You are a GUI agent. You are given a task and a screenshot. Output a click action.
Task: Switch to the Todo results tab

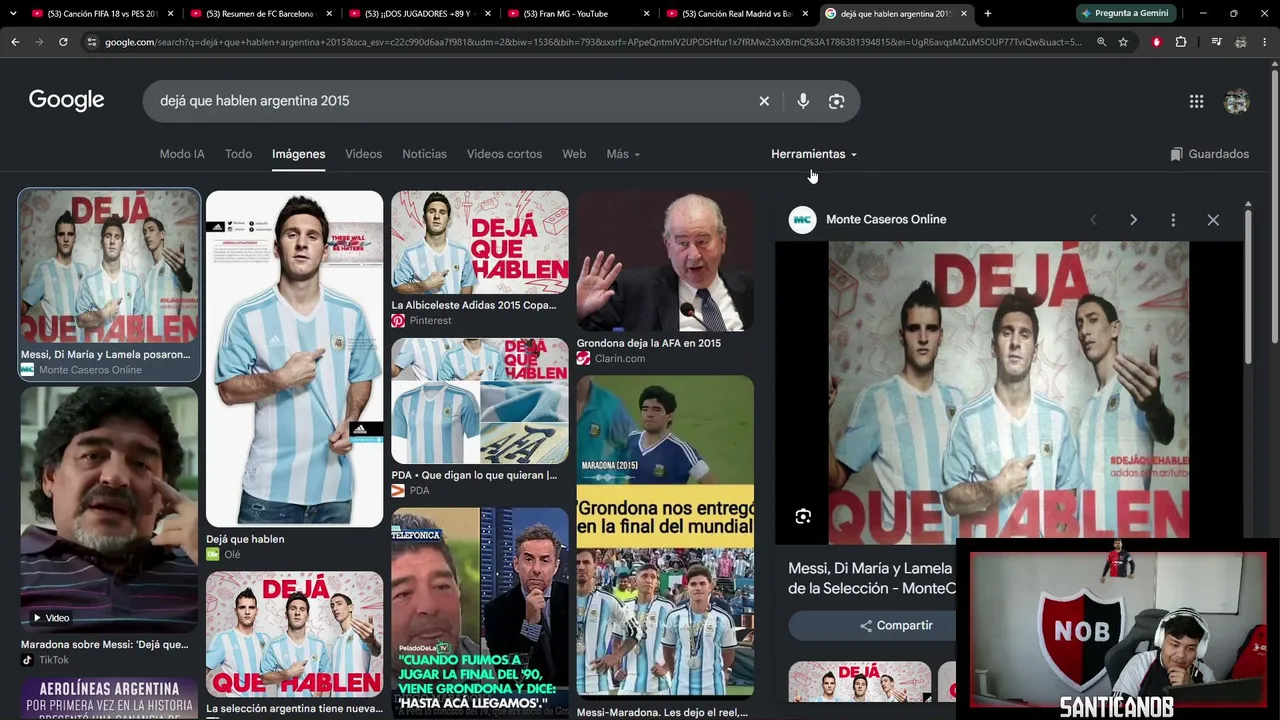(x=238, y=154)
